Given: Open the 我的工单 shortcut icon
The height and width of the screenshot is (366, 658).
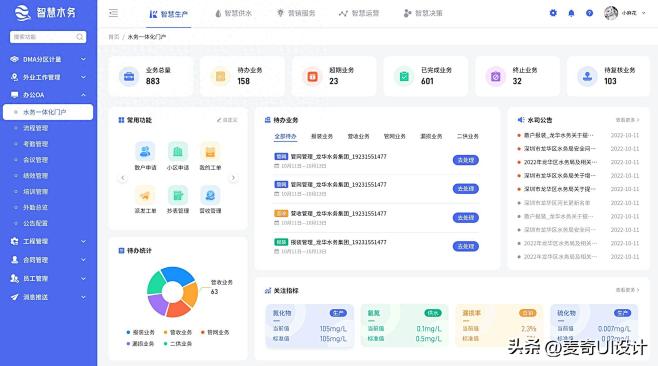Looking at the screenshot, I should tap(210, 152).
